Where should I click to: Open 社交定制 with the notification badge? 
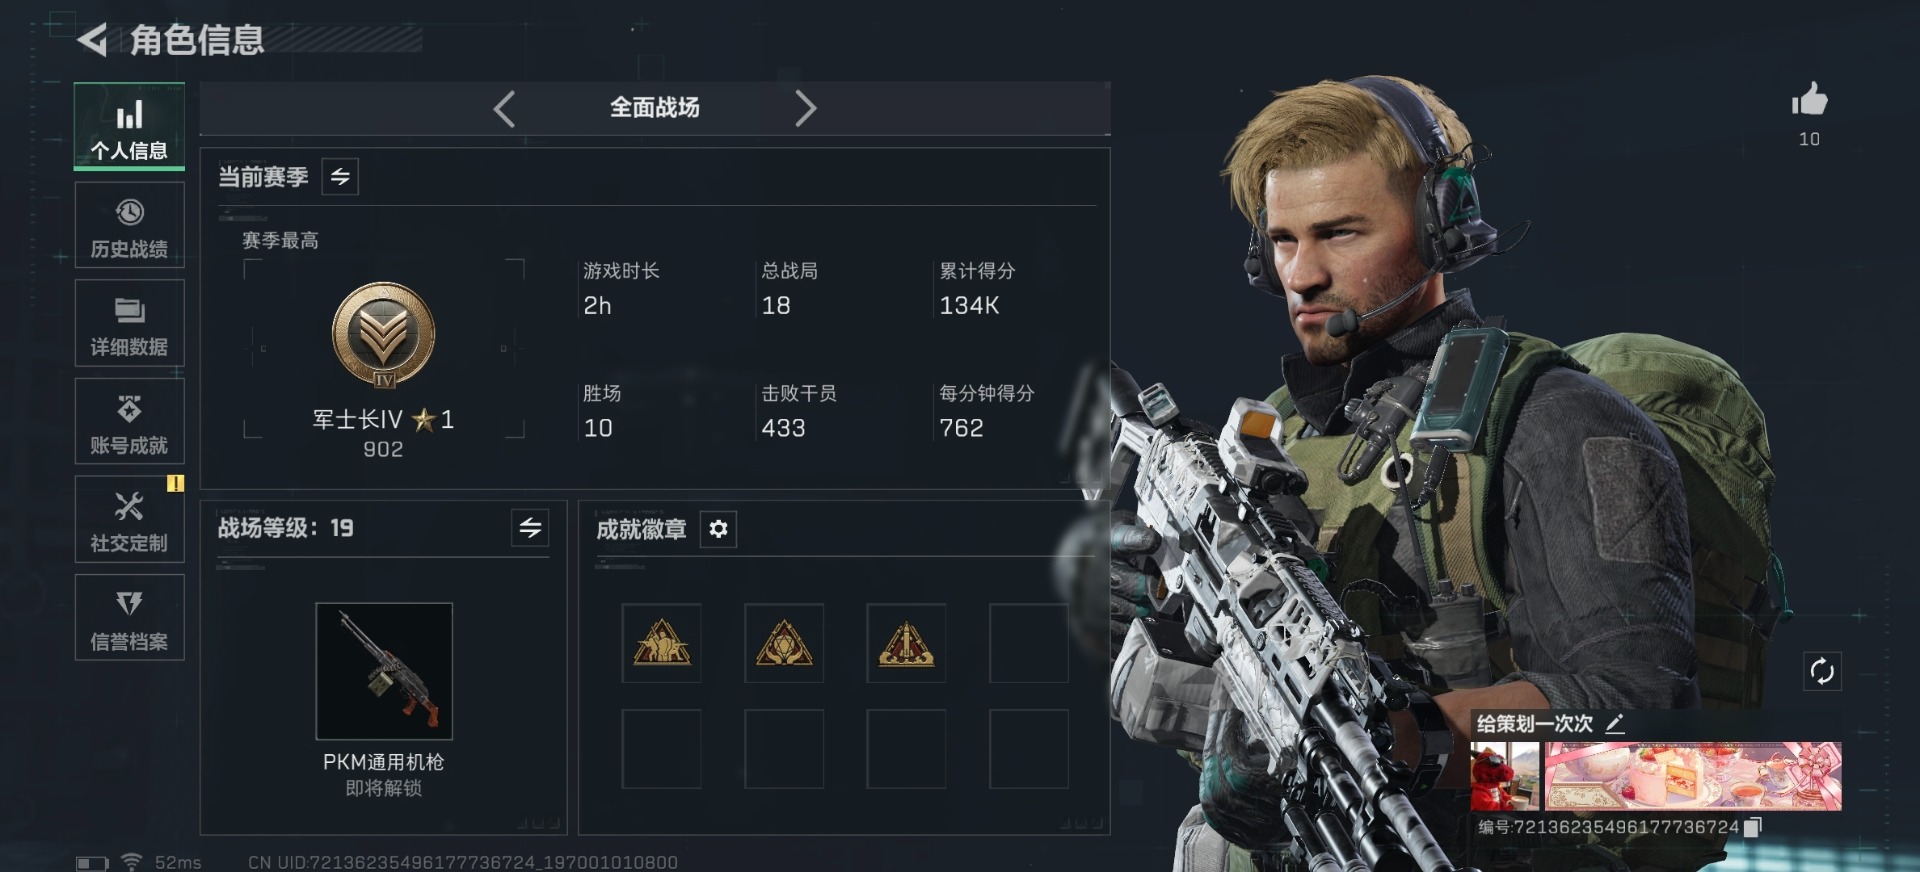tap(129, 519)
